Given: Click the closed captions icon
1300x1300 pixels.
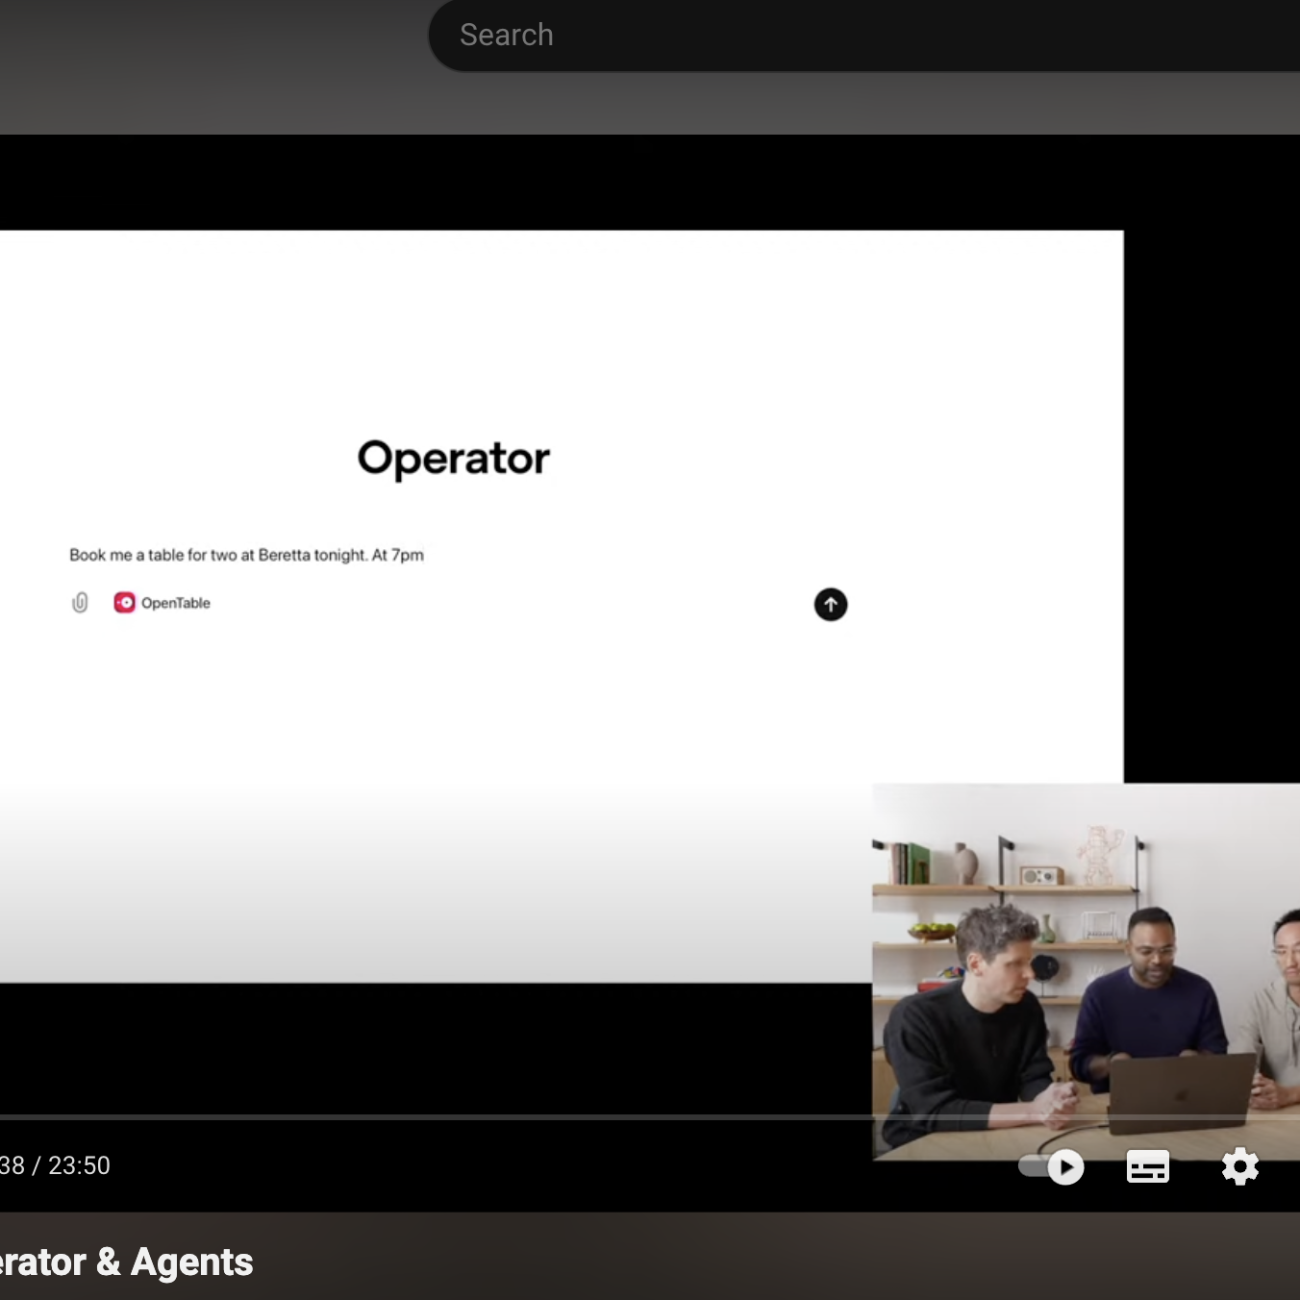Looking at the screenshot, I should pos(1148,1166).
